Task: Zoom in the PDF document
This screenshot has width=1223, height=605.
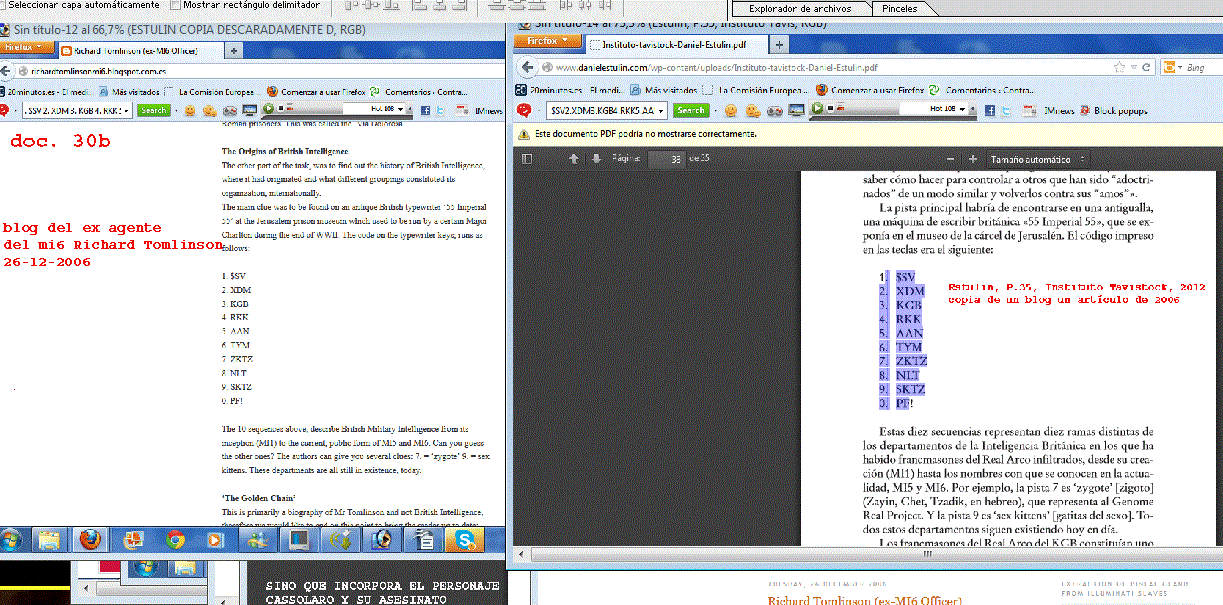Action: (x=972, y=159)
